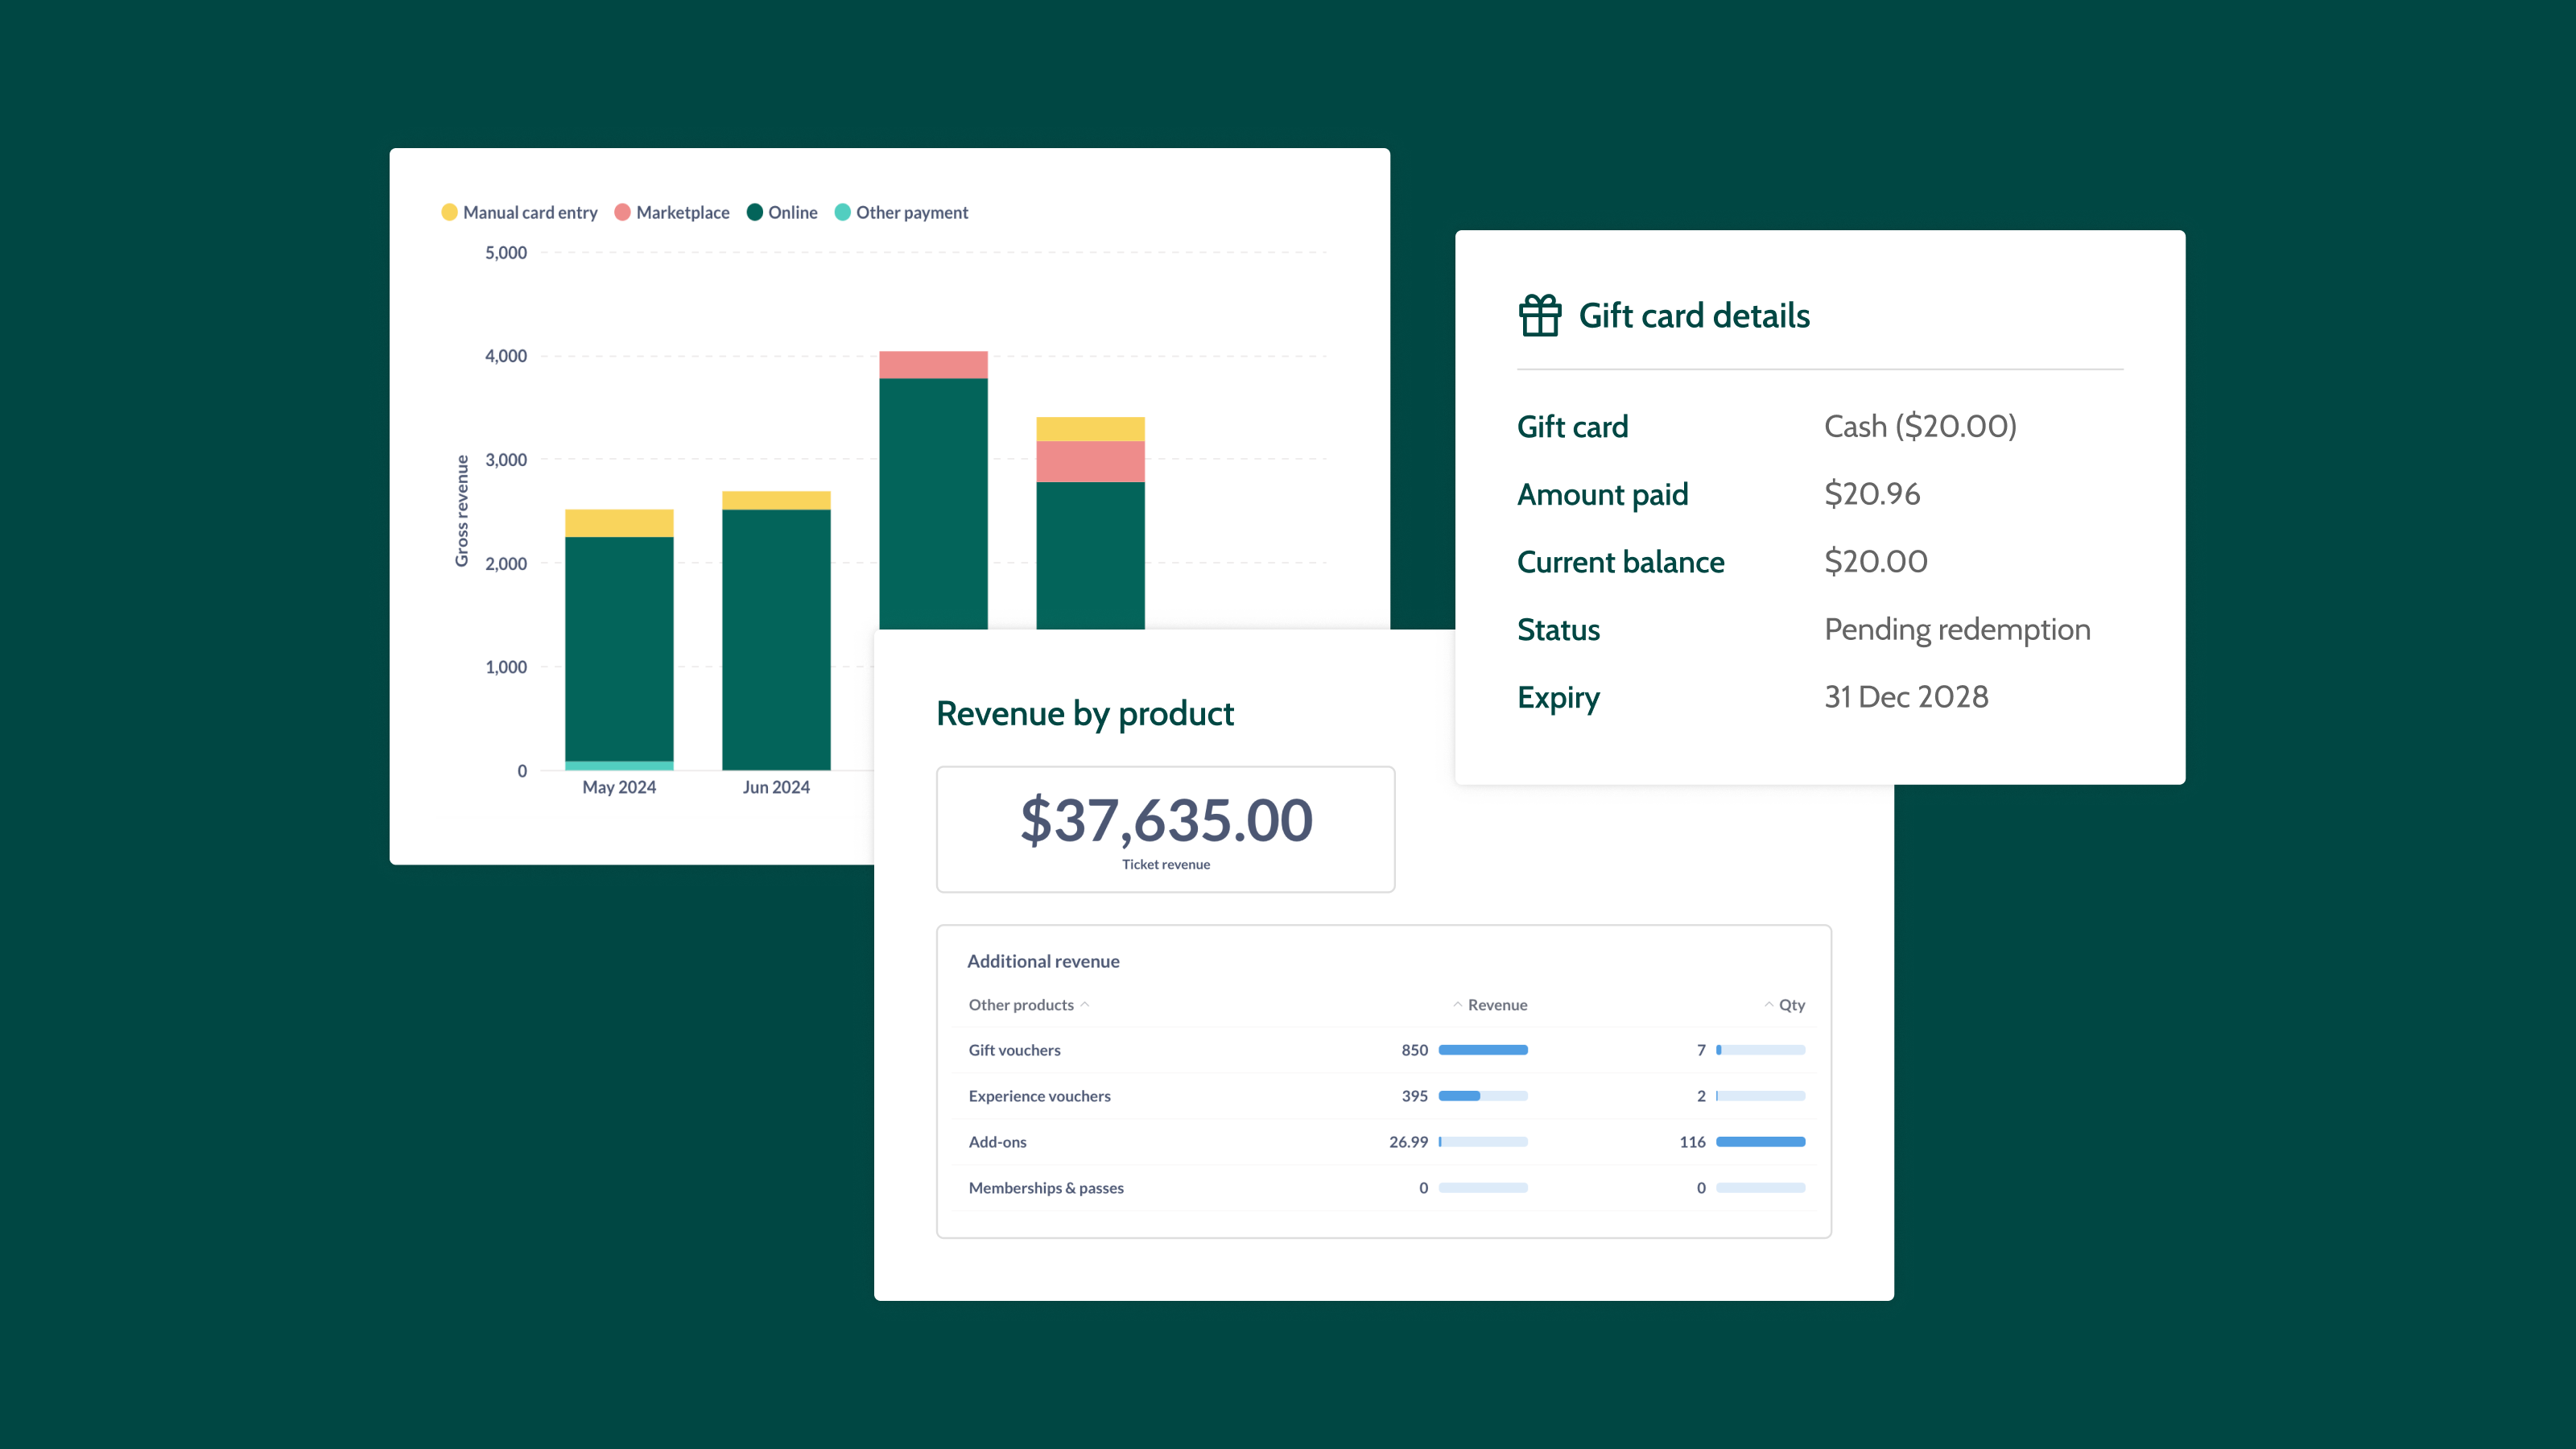Select the Add-ons row label
The image size is (2576, 1449).
[997, 1142]
